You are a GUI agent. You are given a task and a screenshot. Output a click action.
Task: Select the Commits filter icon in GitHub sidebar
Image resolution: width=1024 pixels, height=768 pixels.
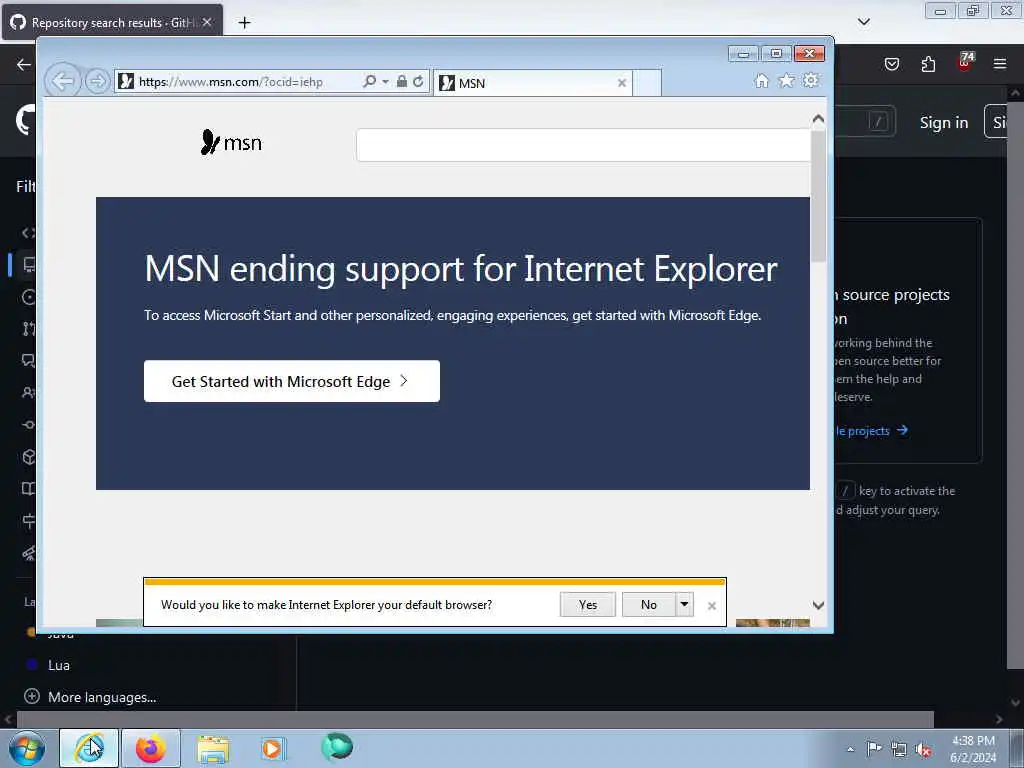click(x=29, y=424)
